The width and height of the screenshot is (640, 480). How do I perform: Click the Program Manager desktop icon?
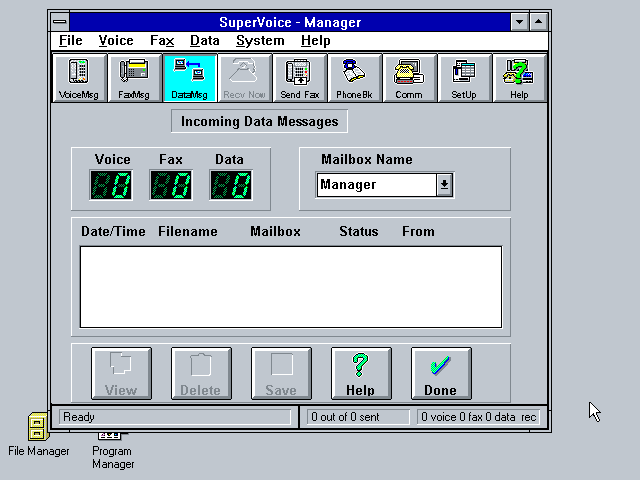click(x=113, y=451)
